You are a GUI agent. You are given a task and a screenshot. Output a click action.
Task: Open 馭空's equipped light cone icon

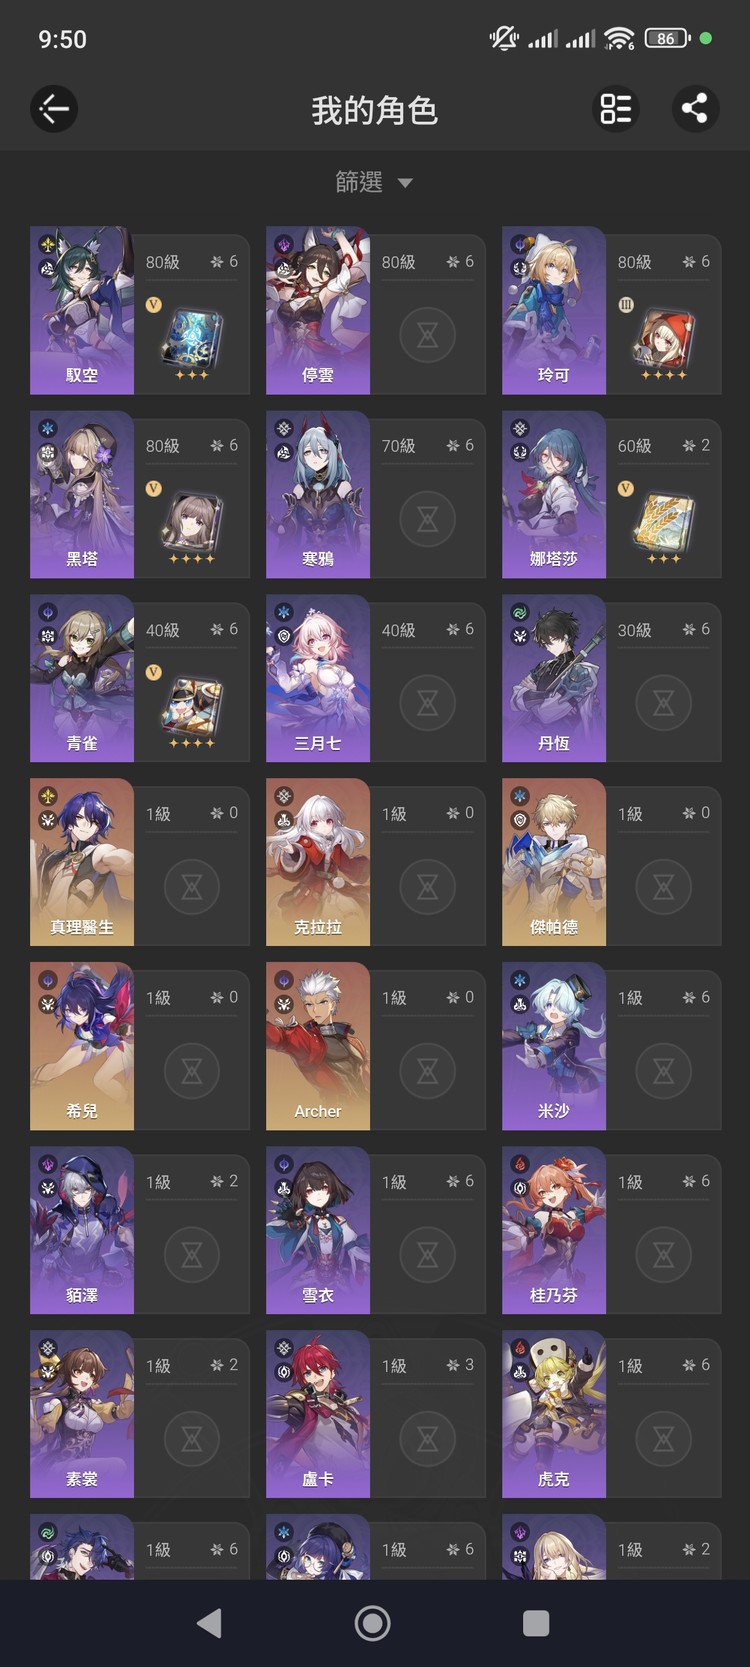pyautogui.click(x=191, y=337)
